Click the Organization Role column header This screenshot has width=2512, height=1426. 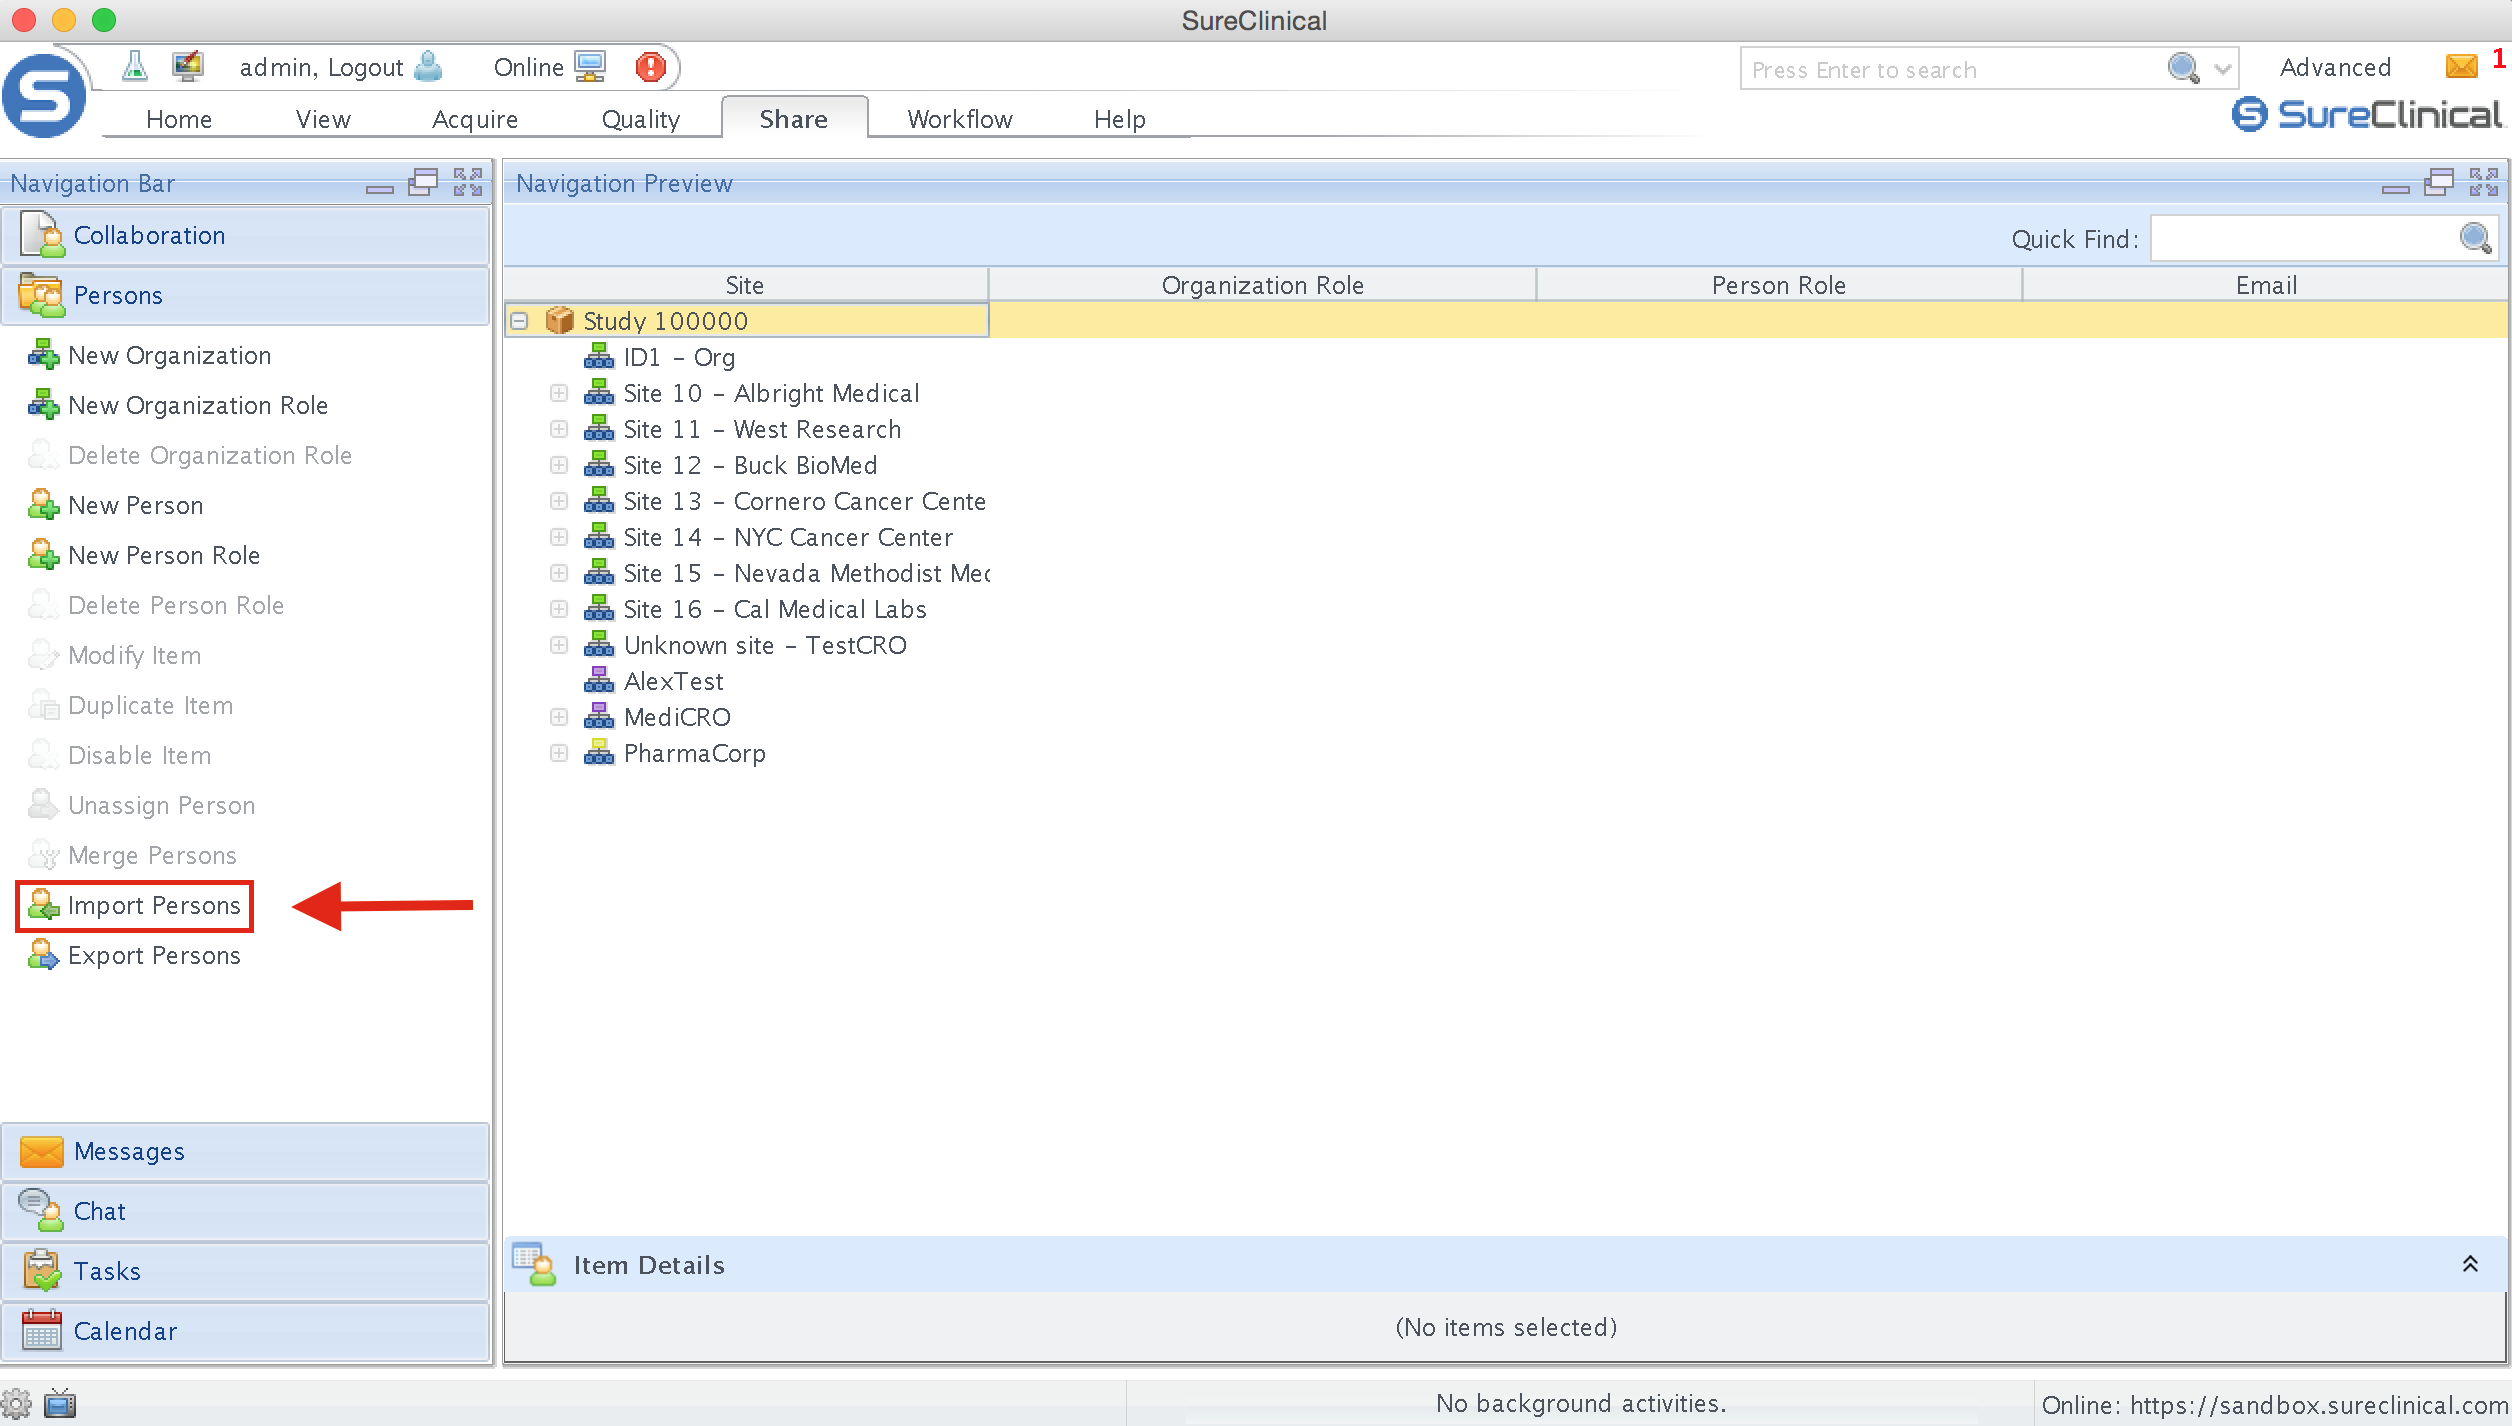[1262, 285]
